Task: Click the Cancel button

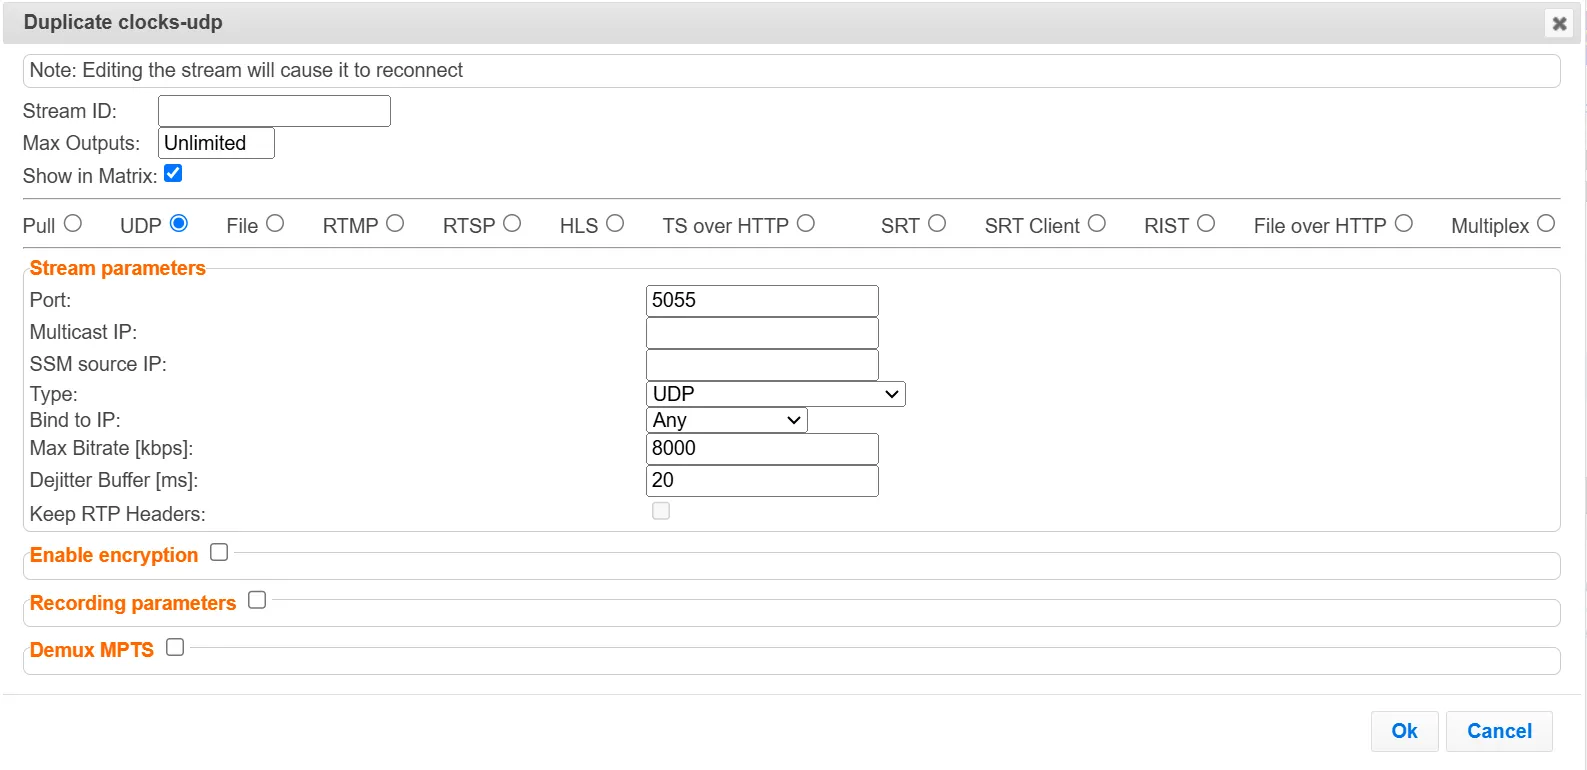Action: (1499, 731)
